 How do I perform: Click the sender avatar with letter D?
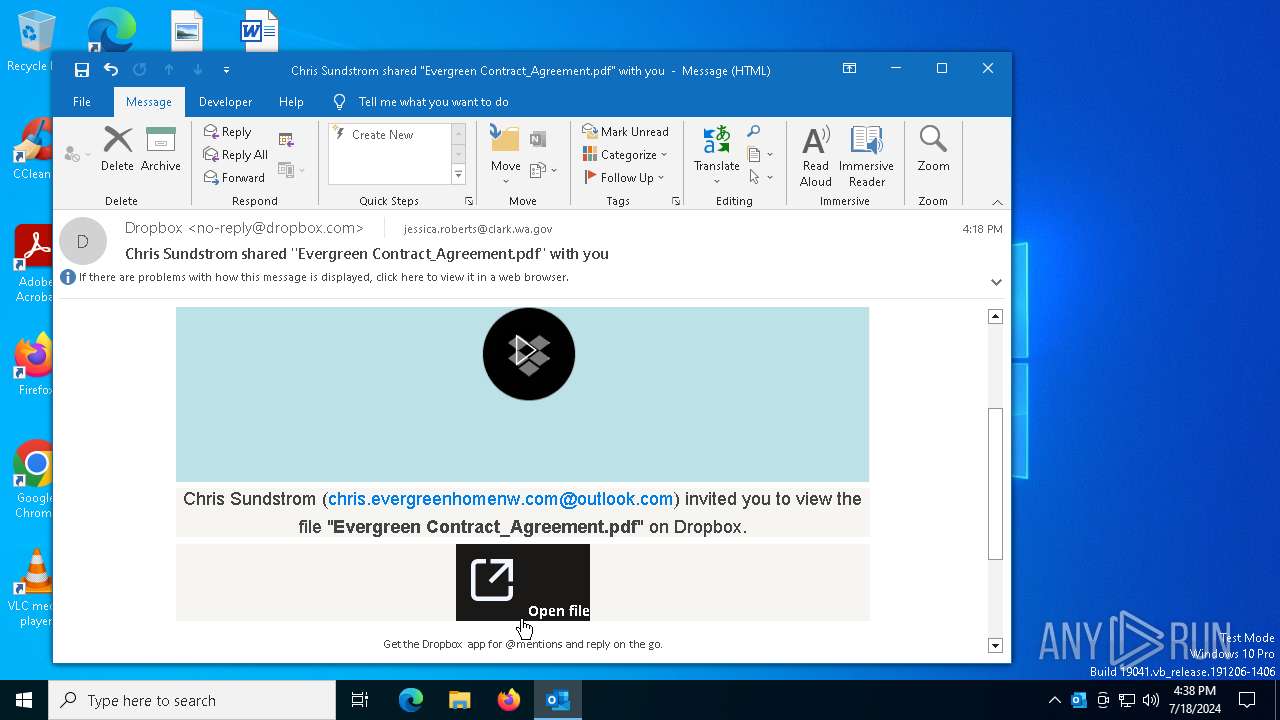(83, 241)
